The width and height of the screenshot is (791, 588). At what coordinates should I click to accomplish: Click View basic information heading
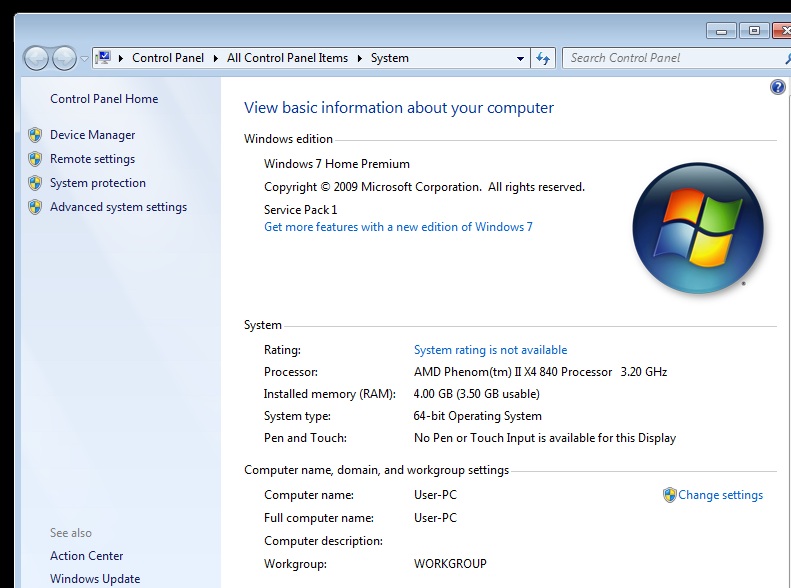pos(399,107)
